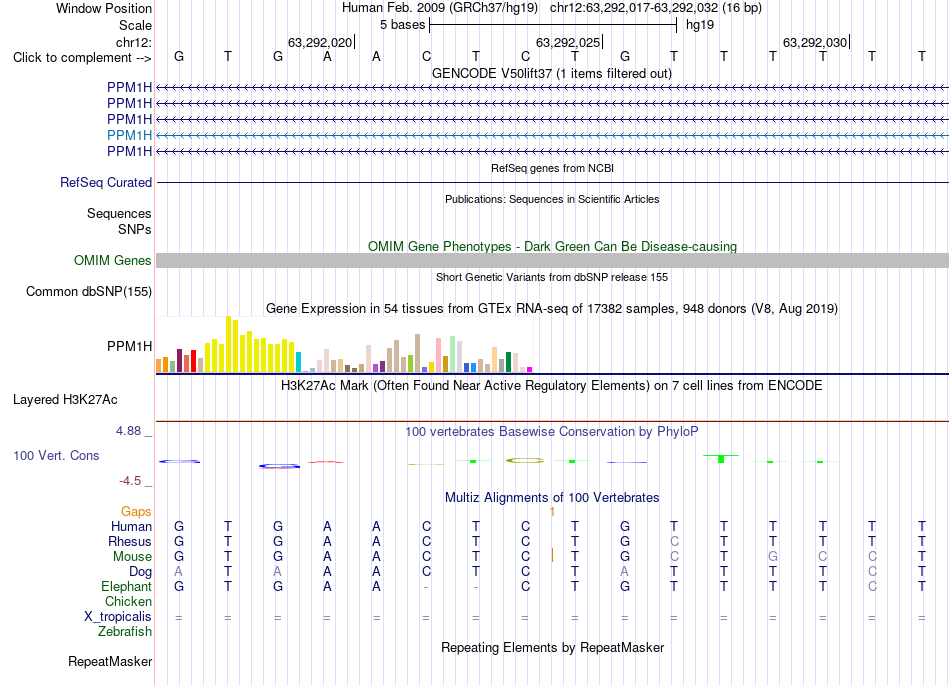The image size is (950, 685).
Task: Select the 'Rhesus' species row label
Action: tap(130, 541)
